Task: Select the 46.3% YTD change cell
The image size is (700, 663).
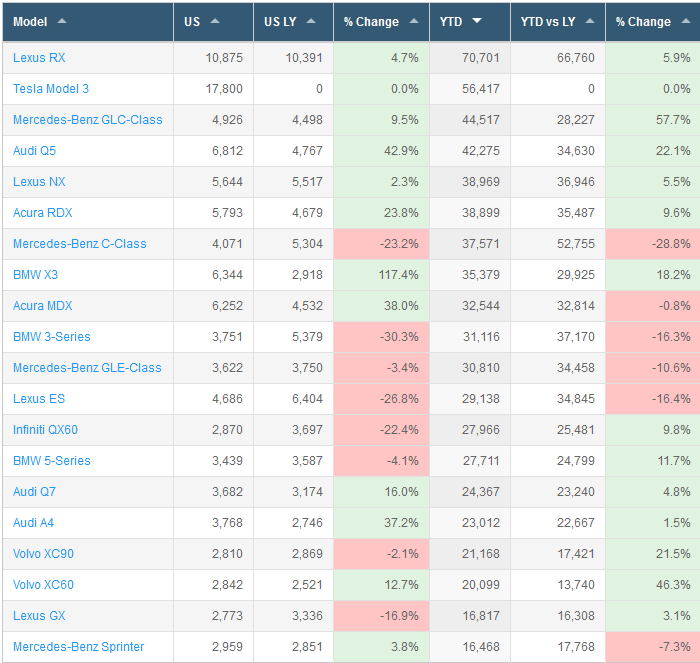Action: tap(653, 585)
